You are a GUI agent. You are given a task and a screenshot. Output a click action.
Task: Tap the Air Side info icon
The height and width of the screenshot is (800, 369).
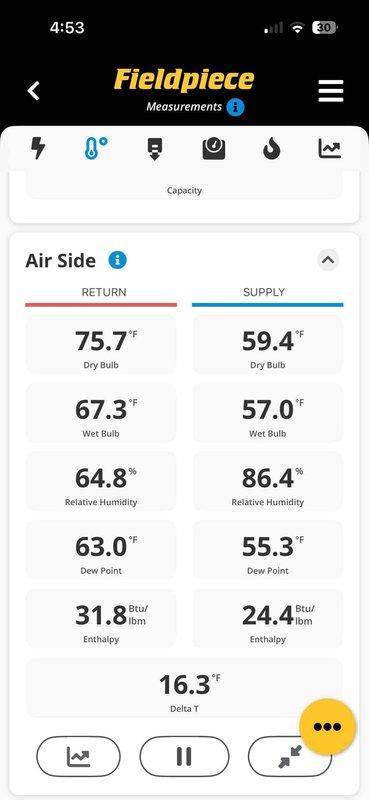117,261
